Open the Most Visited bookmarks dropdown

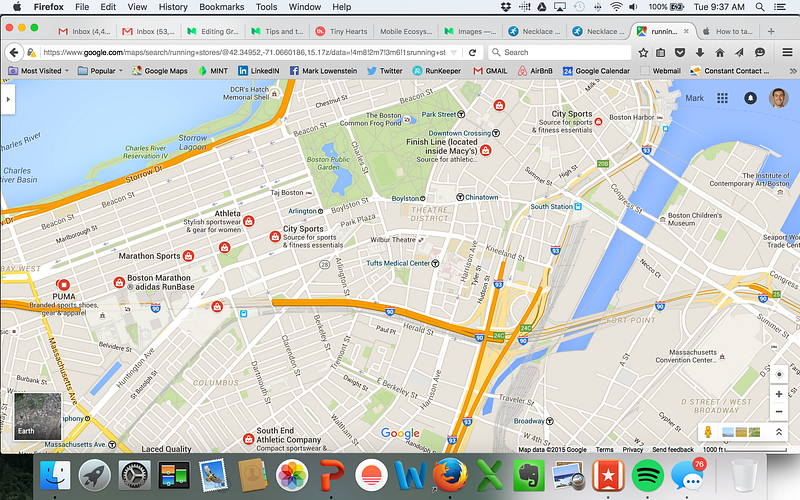pos(39,71)
